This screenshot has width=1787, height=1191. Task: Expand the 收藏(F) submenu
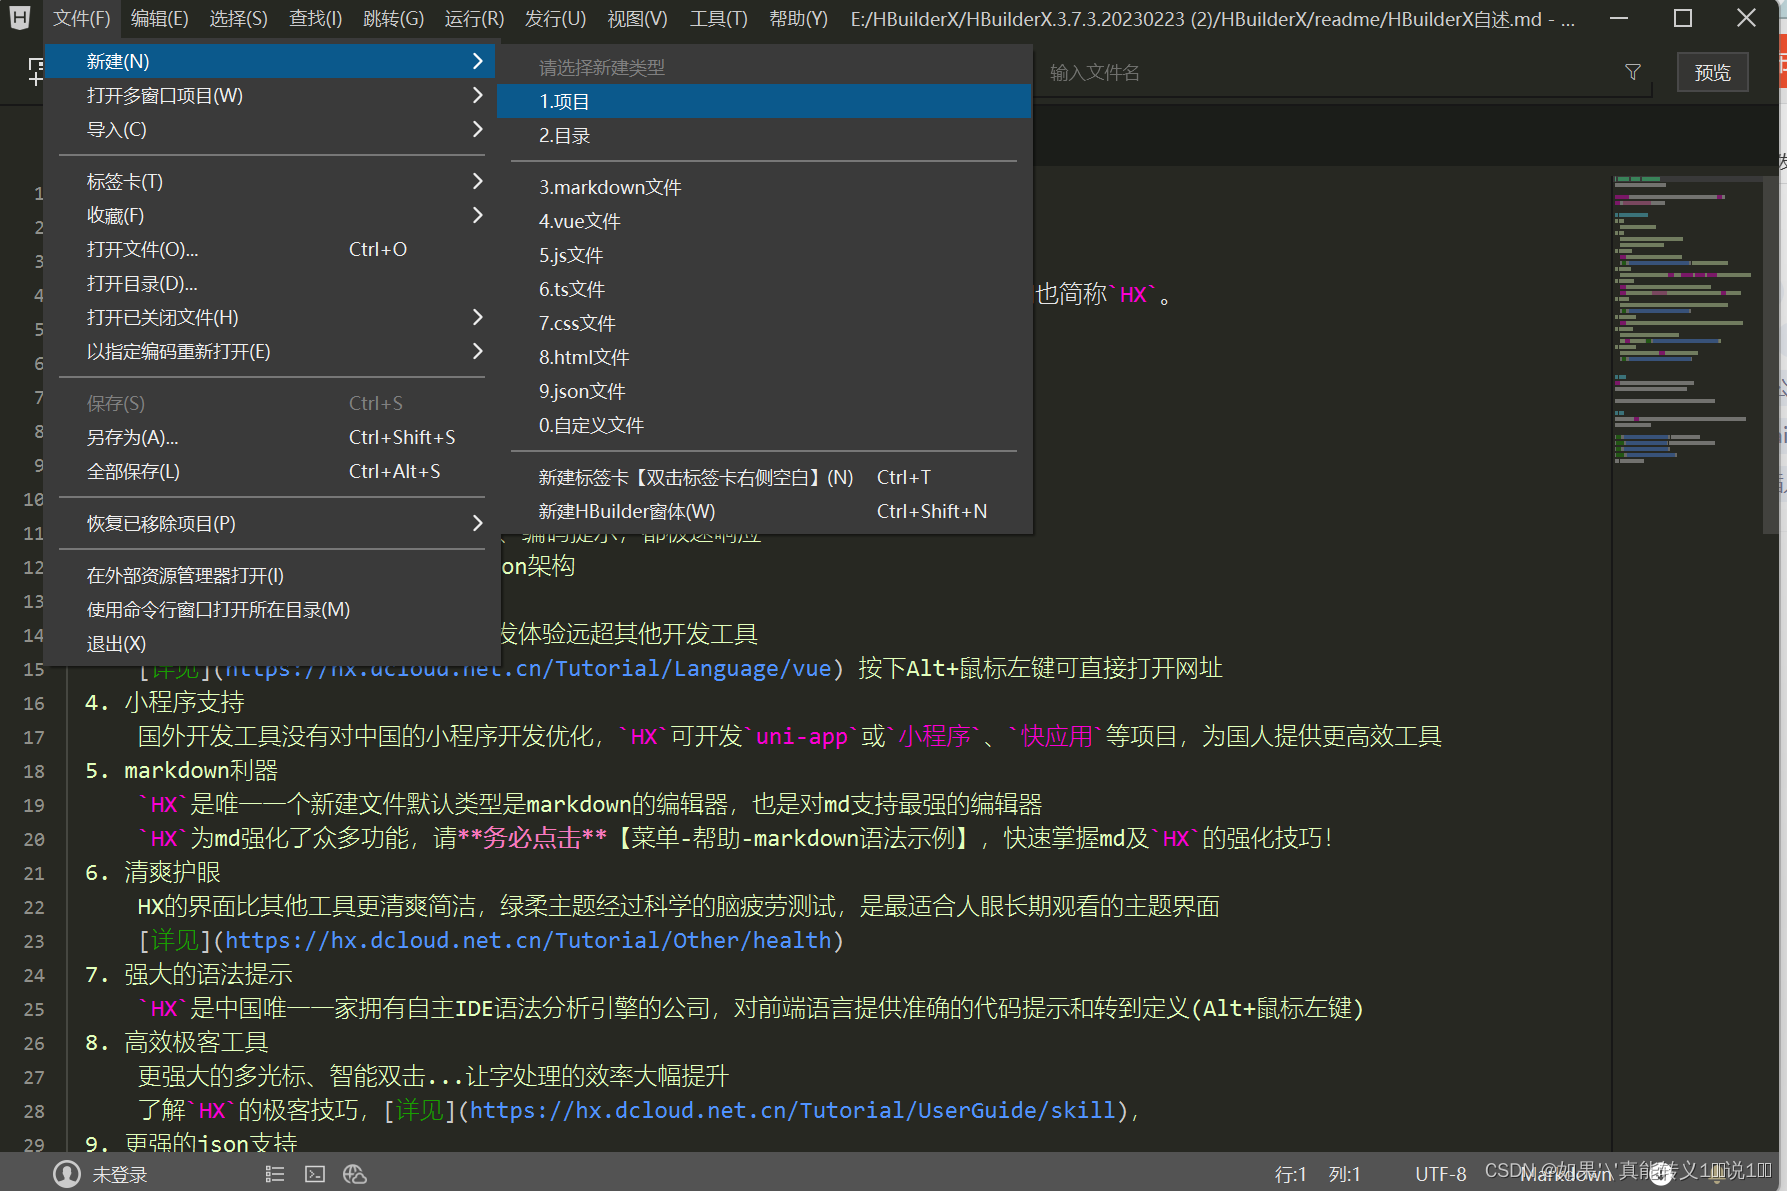[x=477, y=215]
